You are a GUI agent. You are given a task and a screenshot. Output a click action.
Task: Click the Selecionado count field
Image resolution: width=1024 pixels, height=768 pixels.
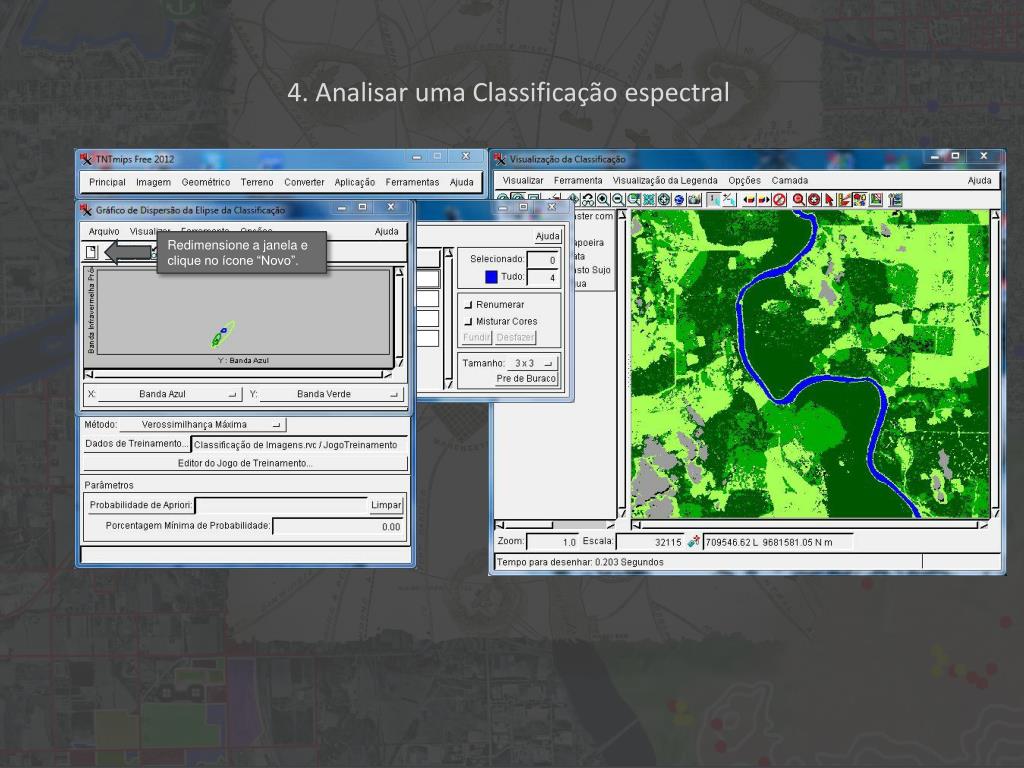click(543, 260)
